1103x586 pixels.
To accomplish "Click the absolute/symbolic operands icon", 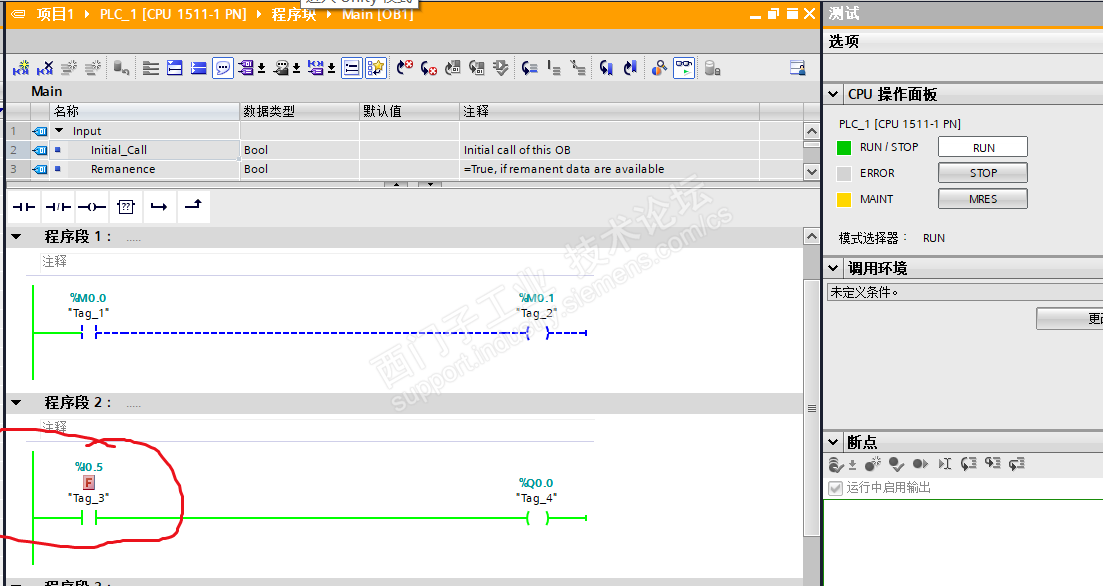I will (x=246, y=68).
